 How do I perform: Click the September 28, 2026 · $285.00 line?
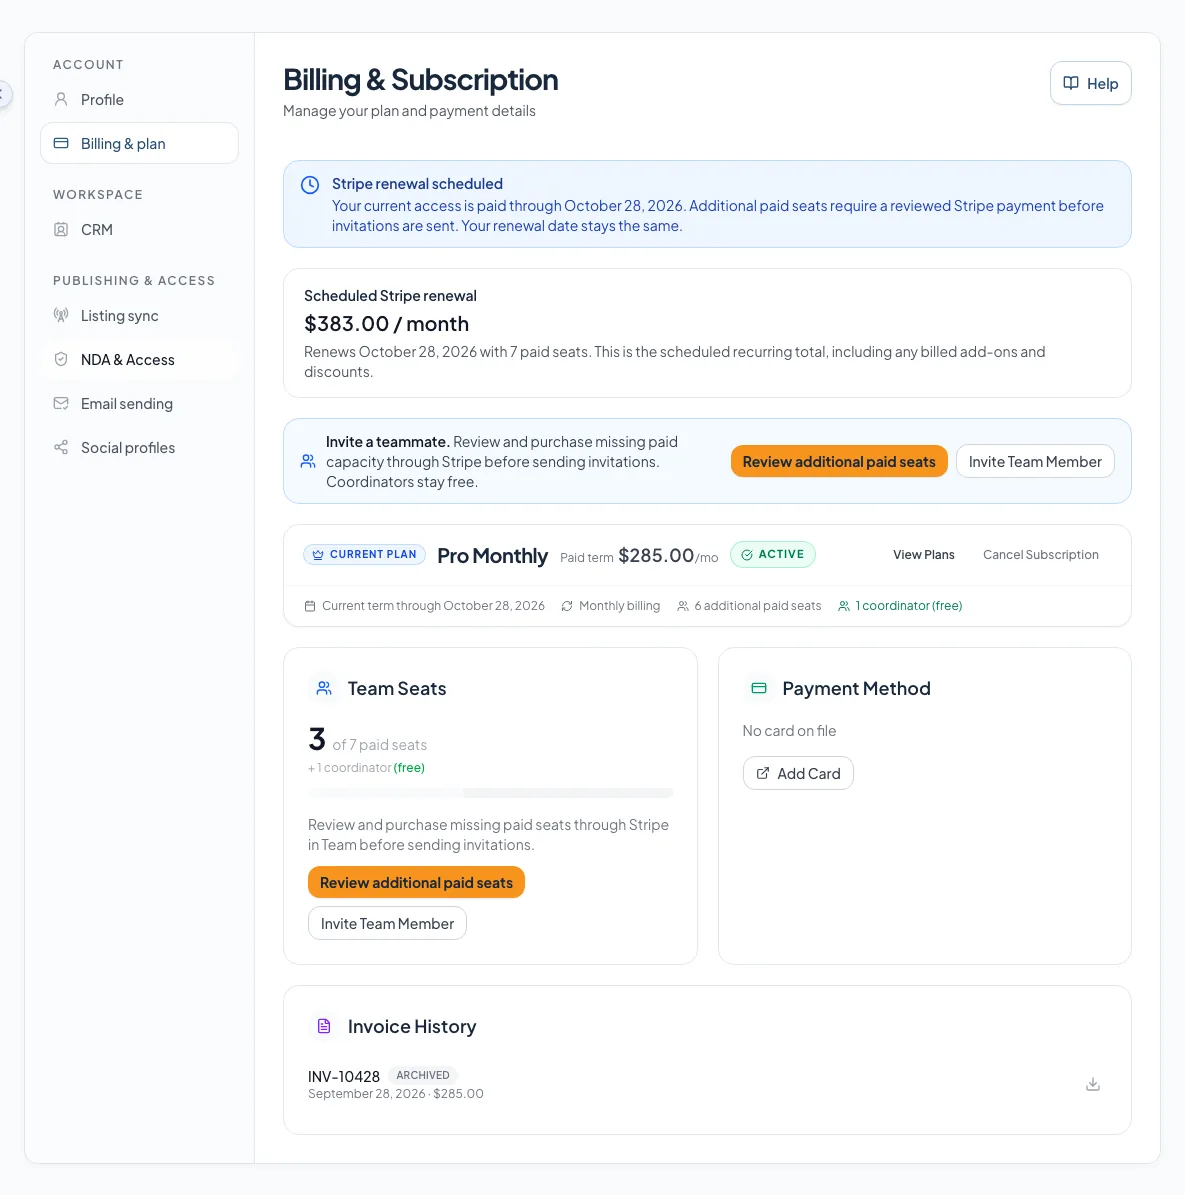(396, 1094)
